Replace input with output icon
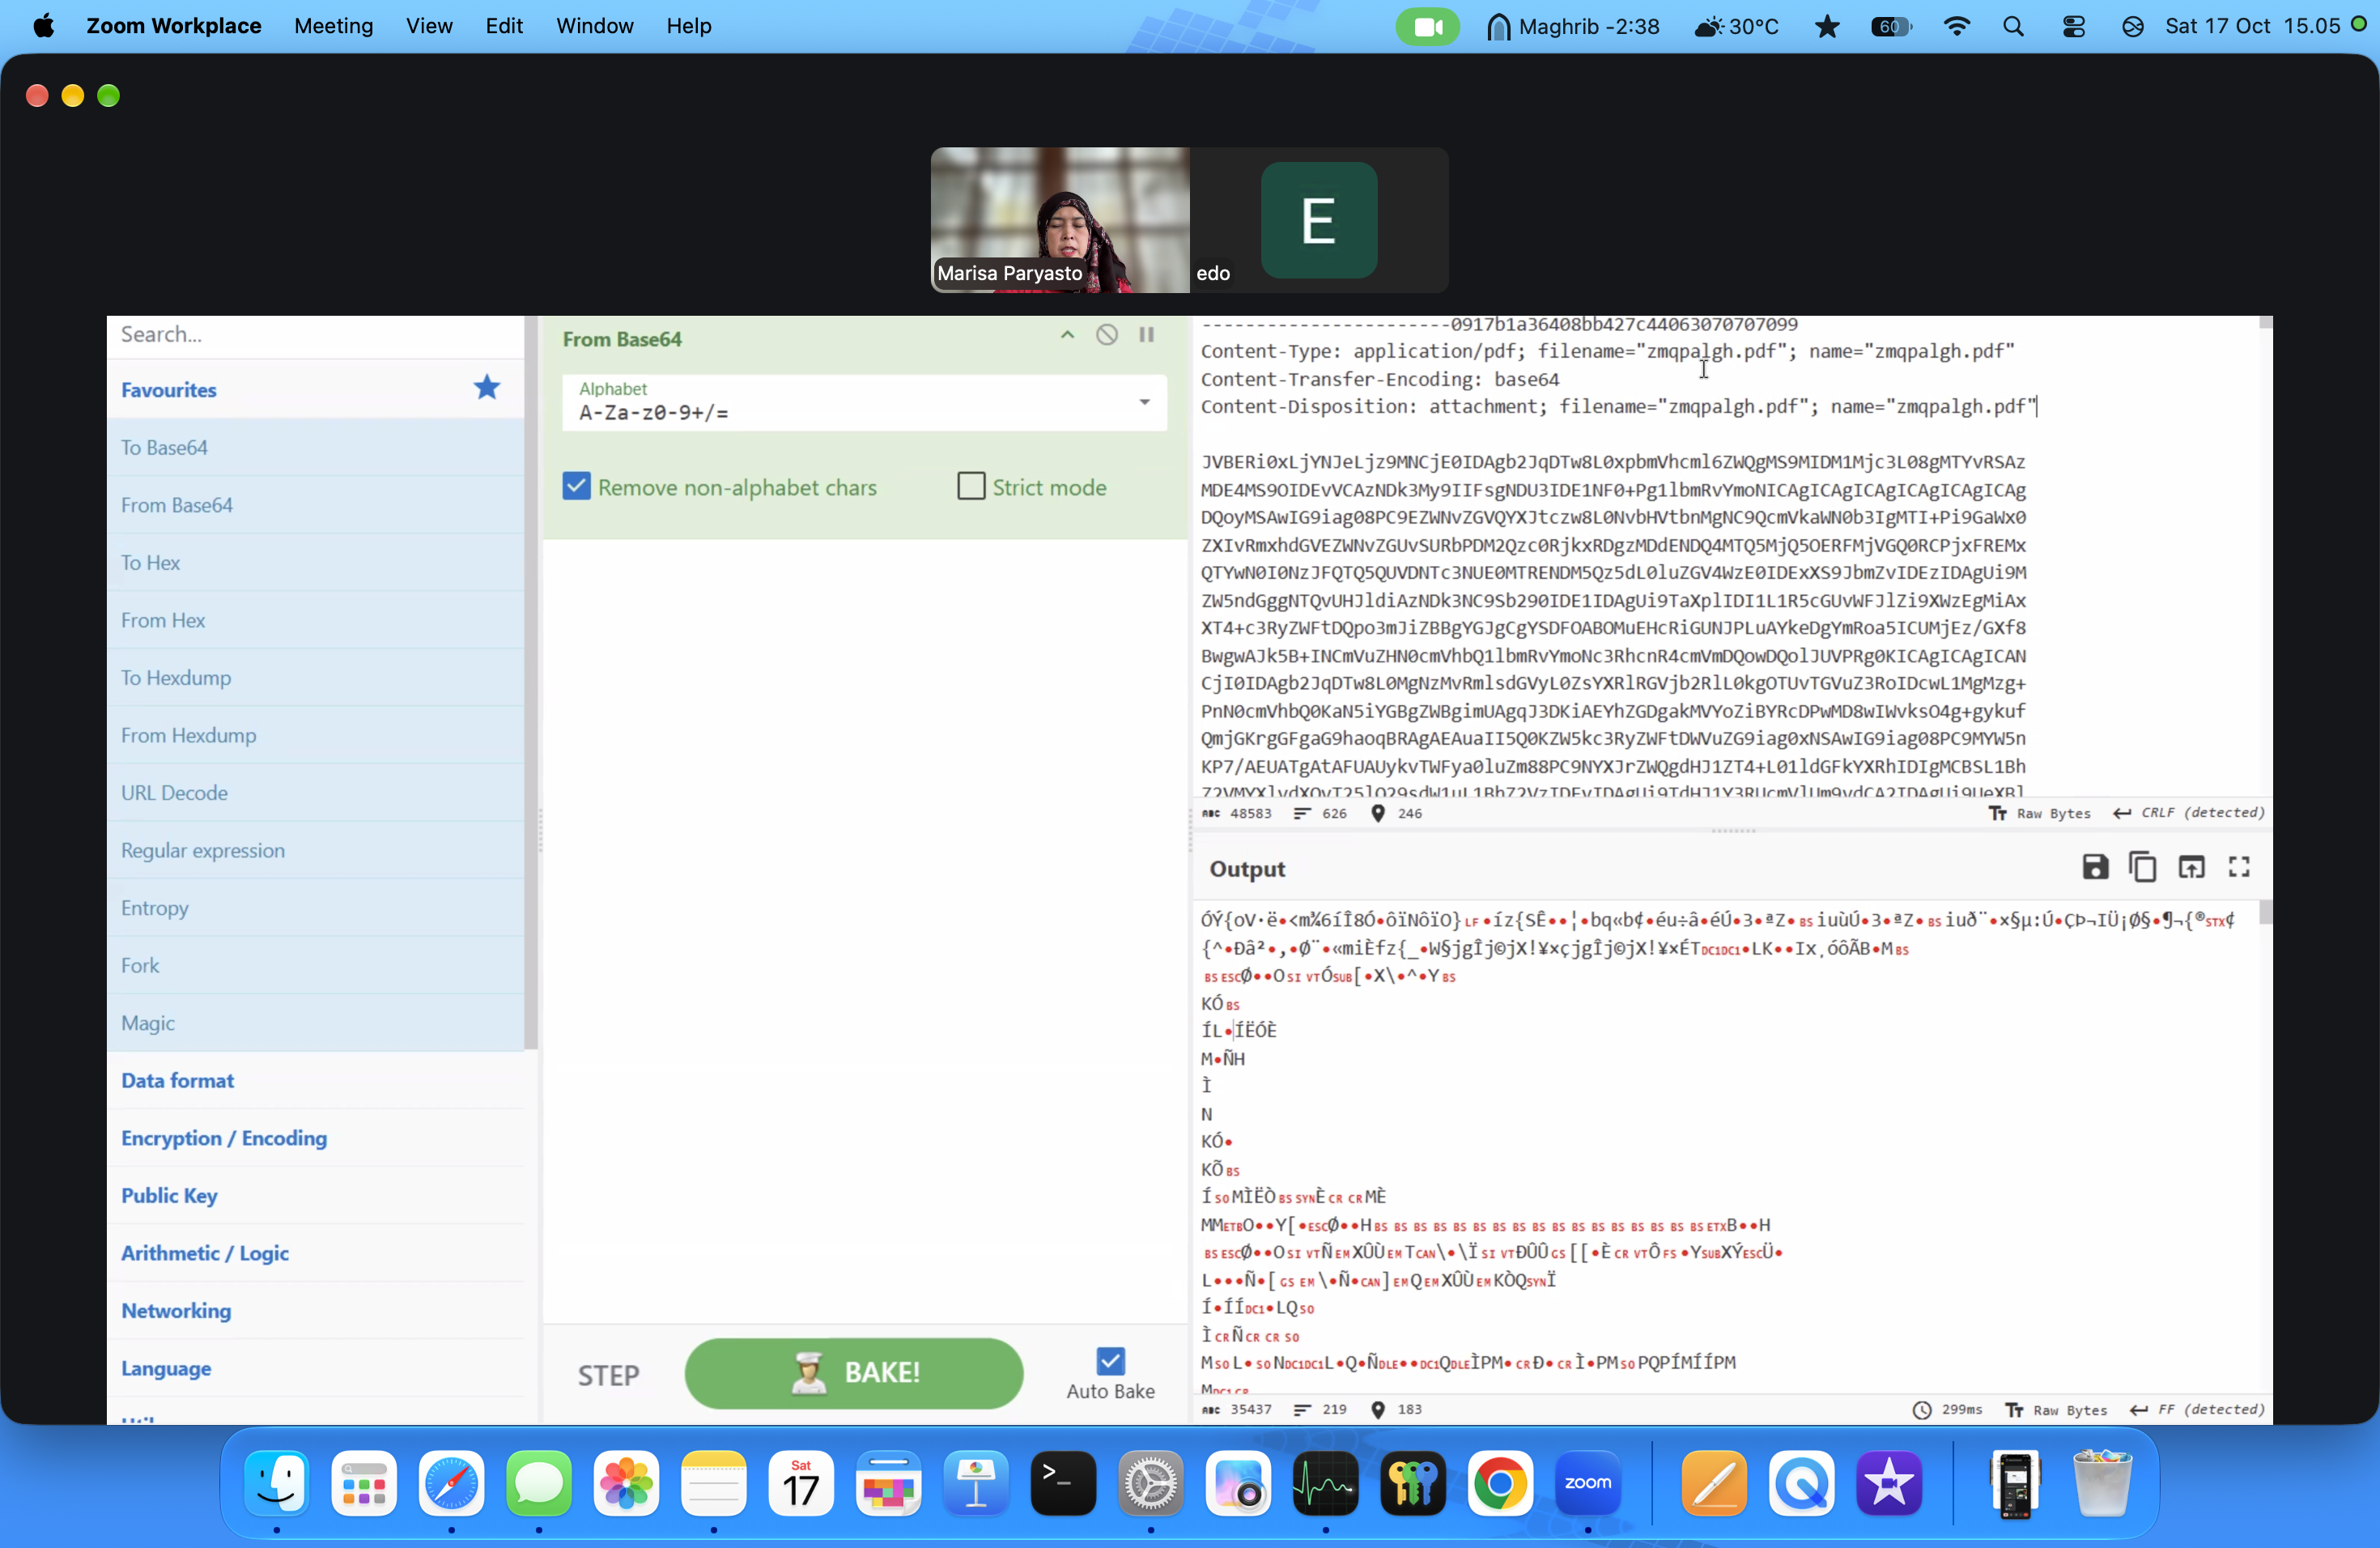This screenshot has height=1548, width=2380. pos(2191,867)
